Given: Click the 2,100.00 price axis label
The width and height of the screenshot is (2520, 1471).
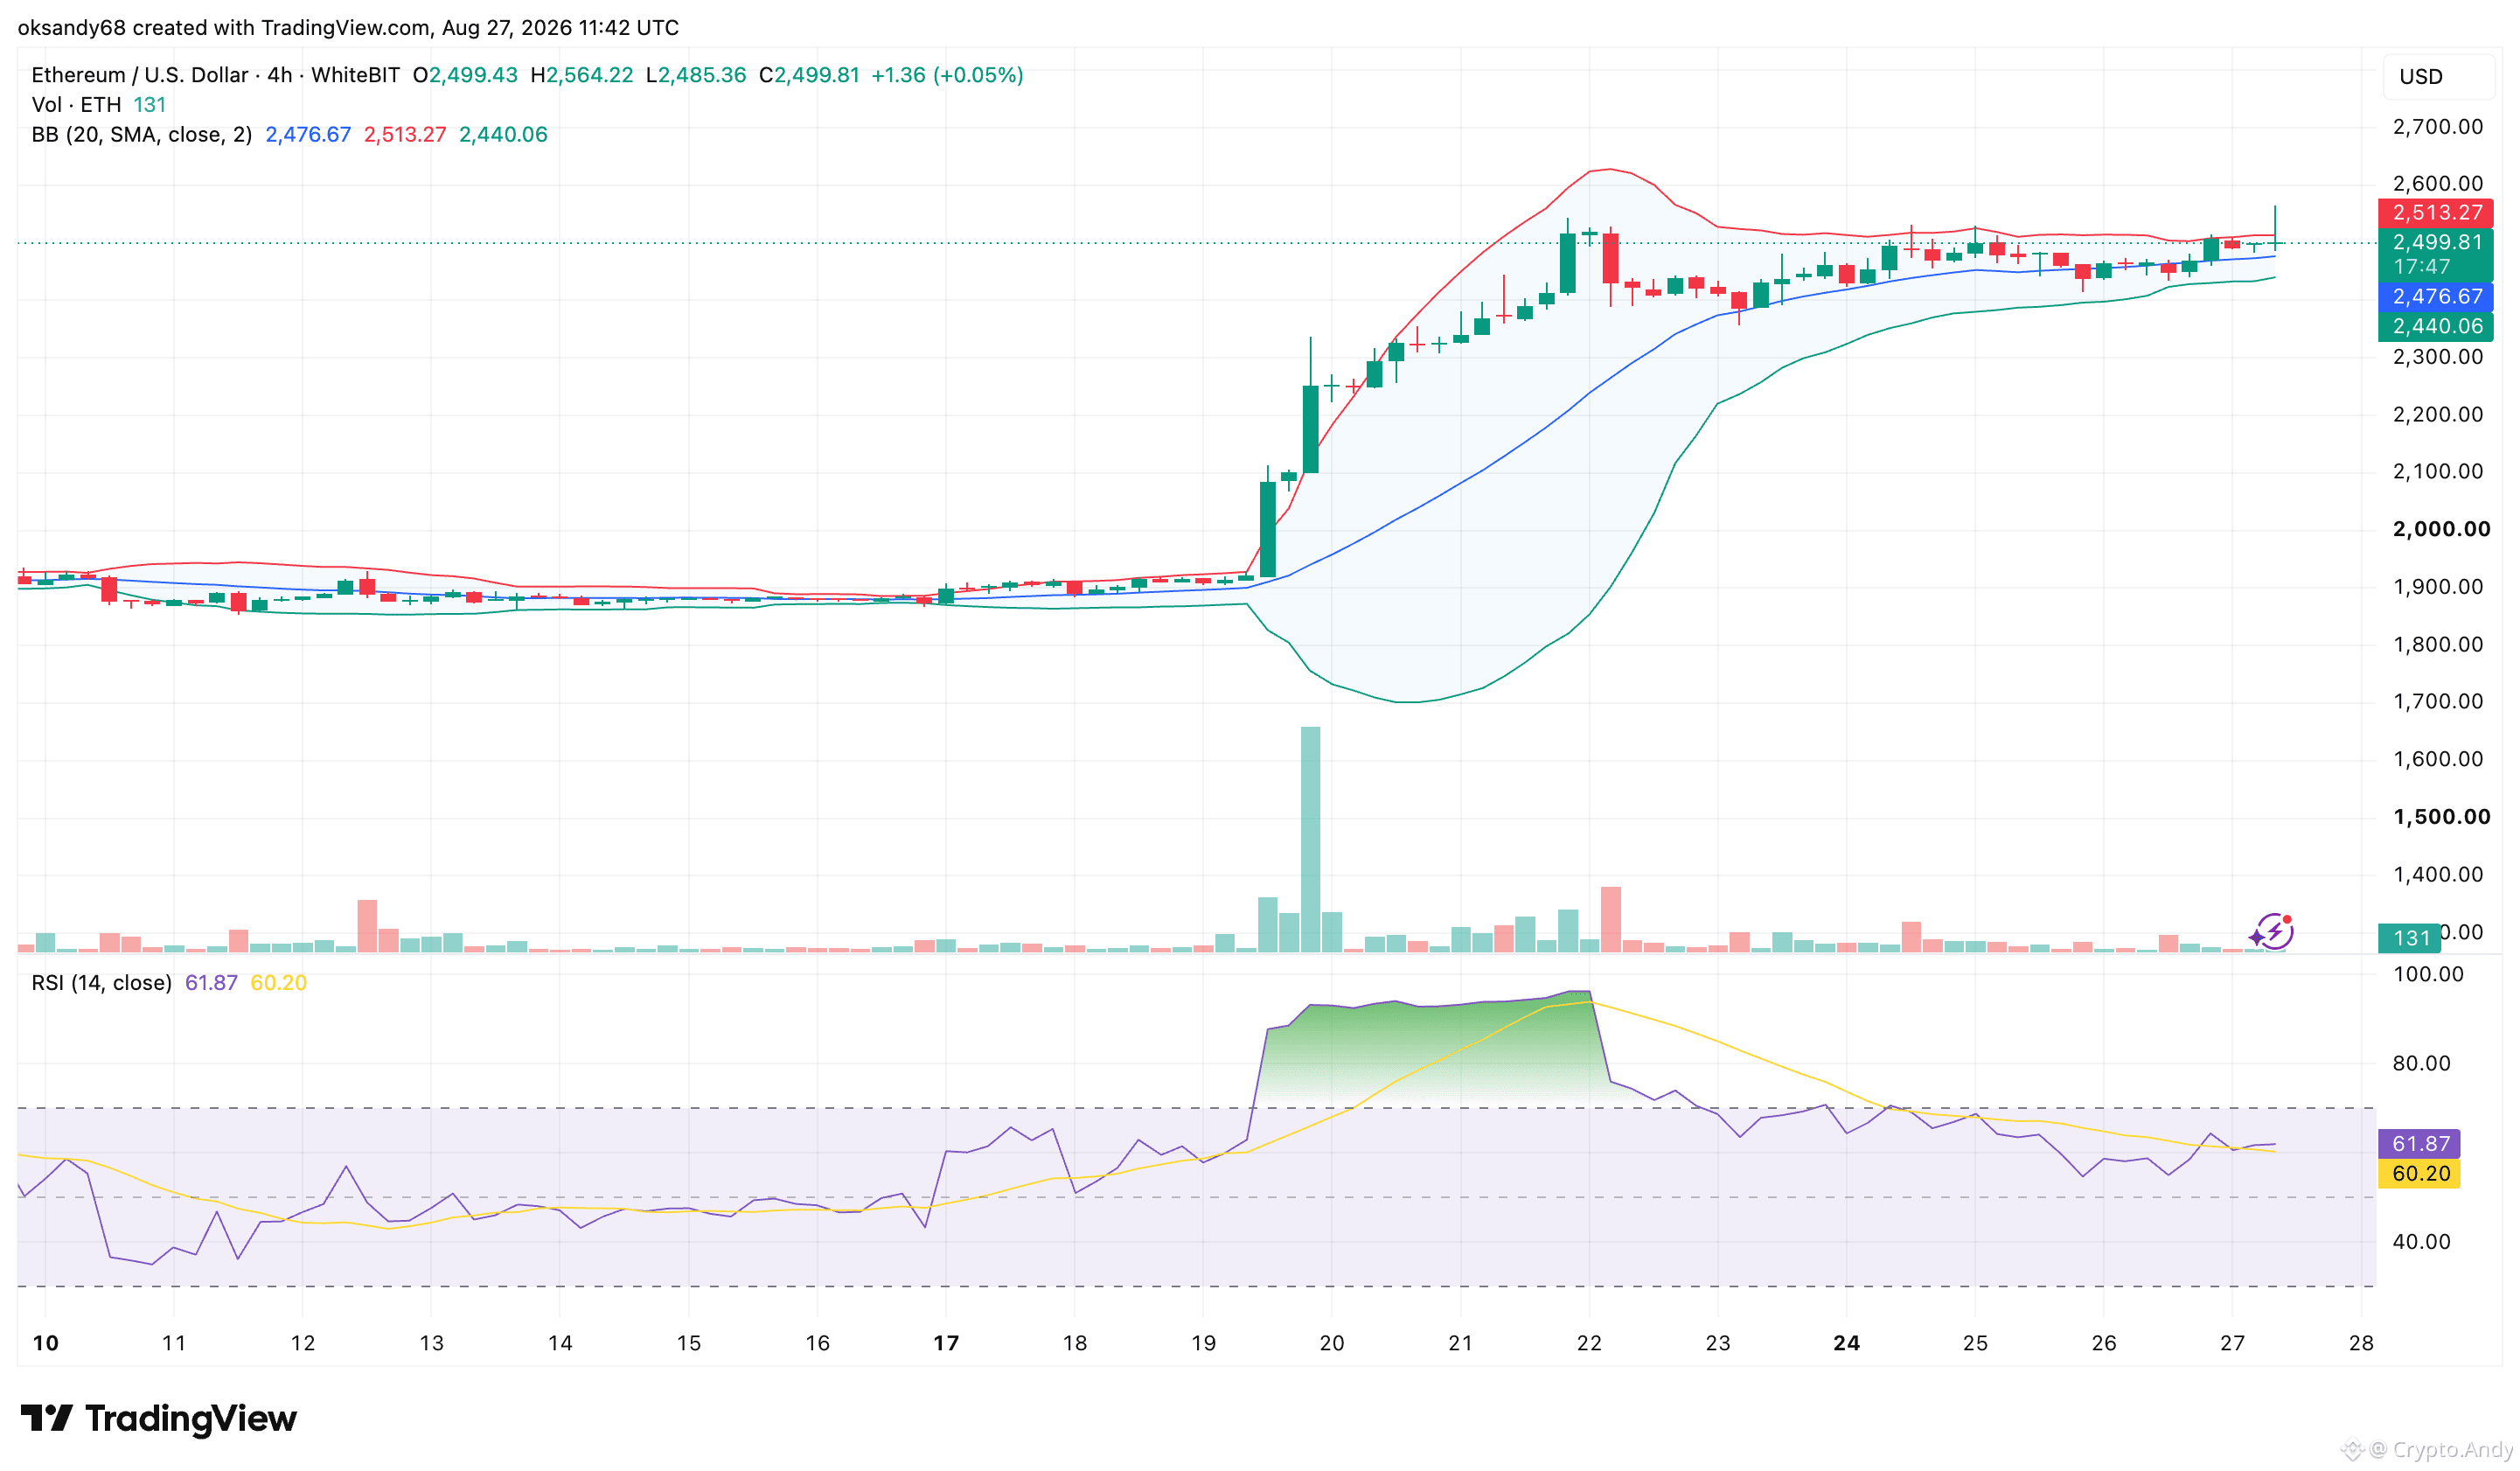Looking at the screenshot, I should point(2438,472).
